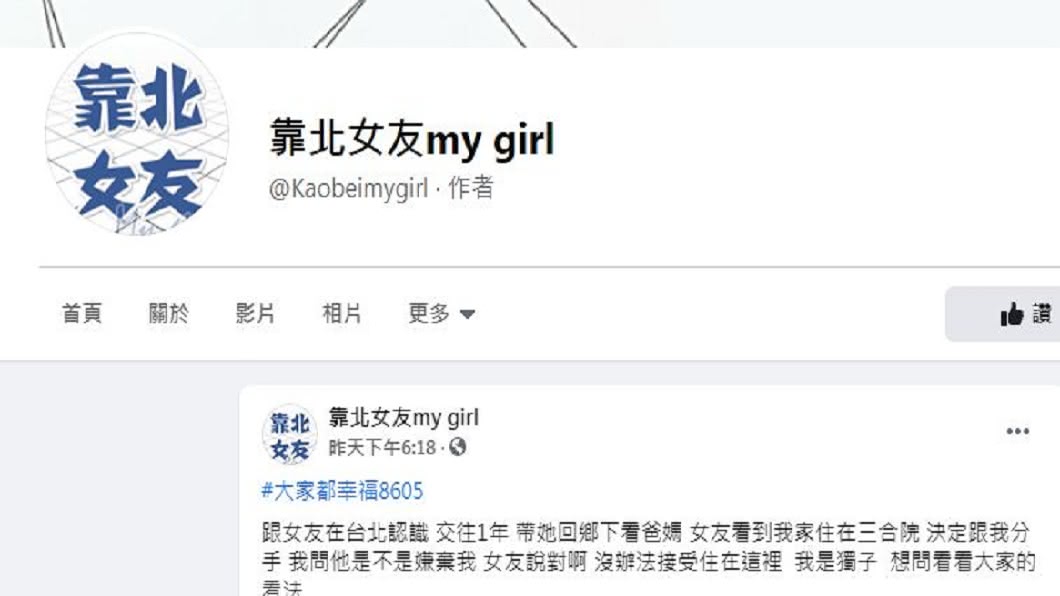Click the small post author avatar
Viewport: 1060px width, 596px height.
coord(289,435)
